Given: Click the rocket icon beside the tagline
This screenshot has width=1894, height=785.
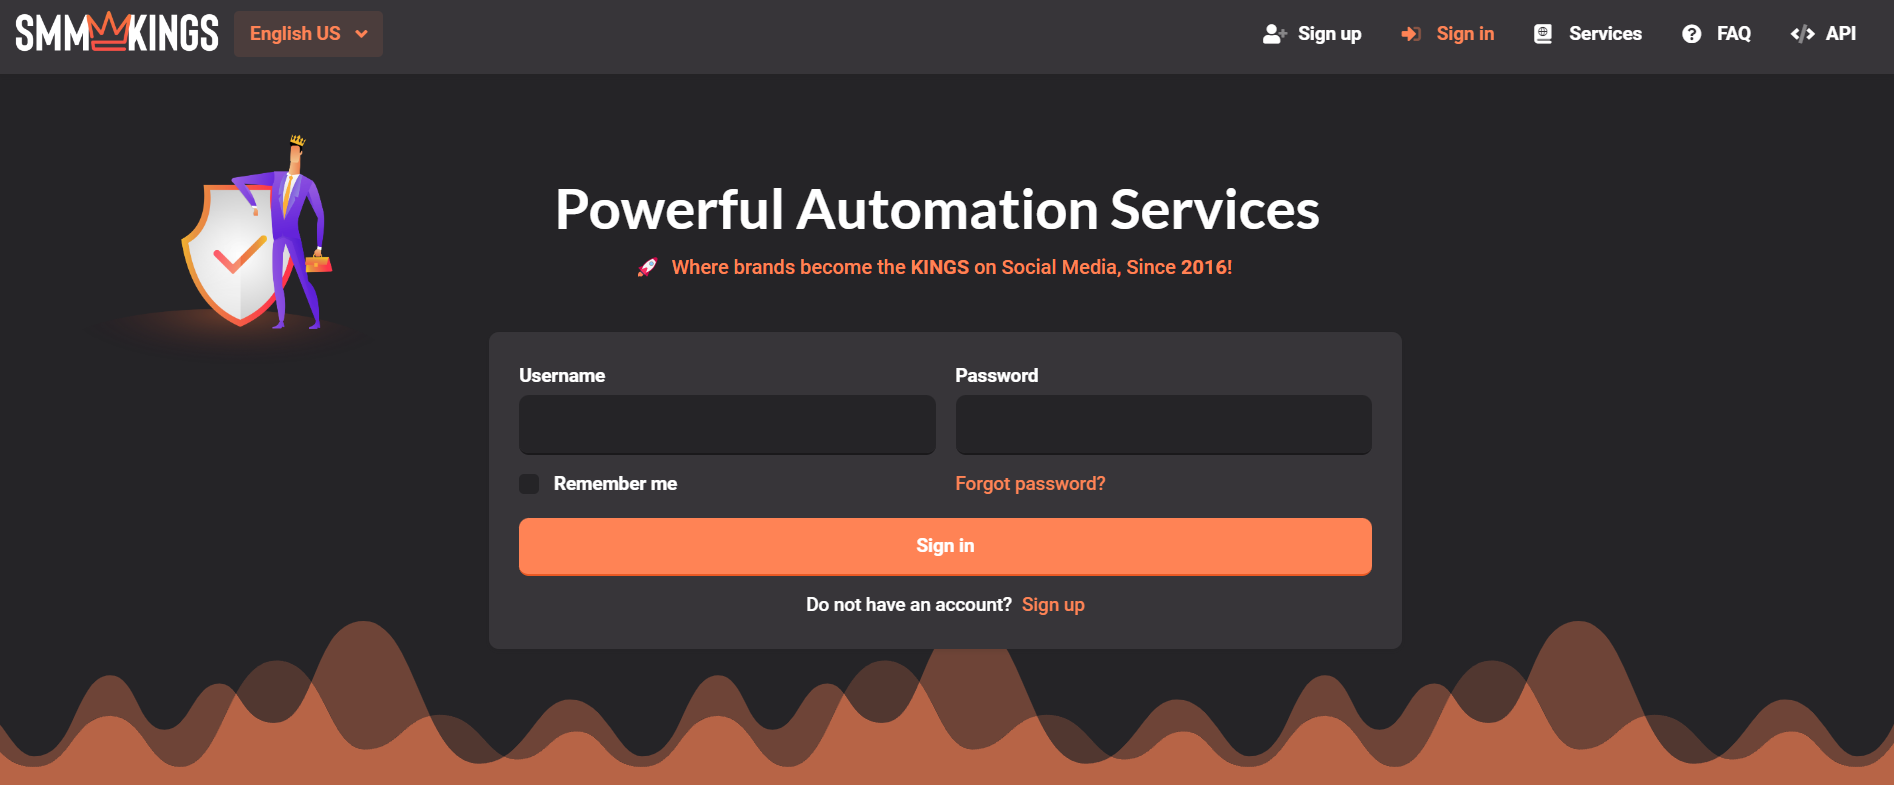Looking at the screenshot, I should pos(648,267).
